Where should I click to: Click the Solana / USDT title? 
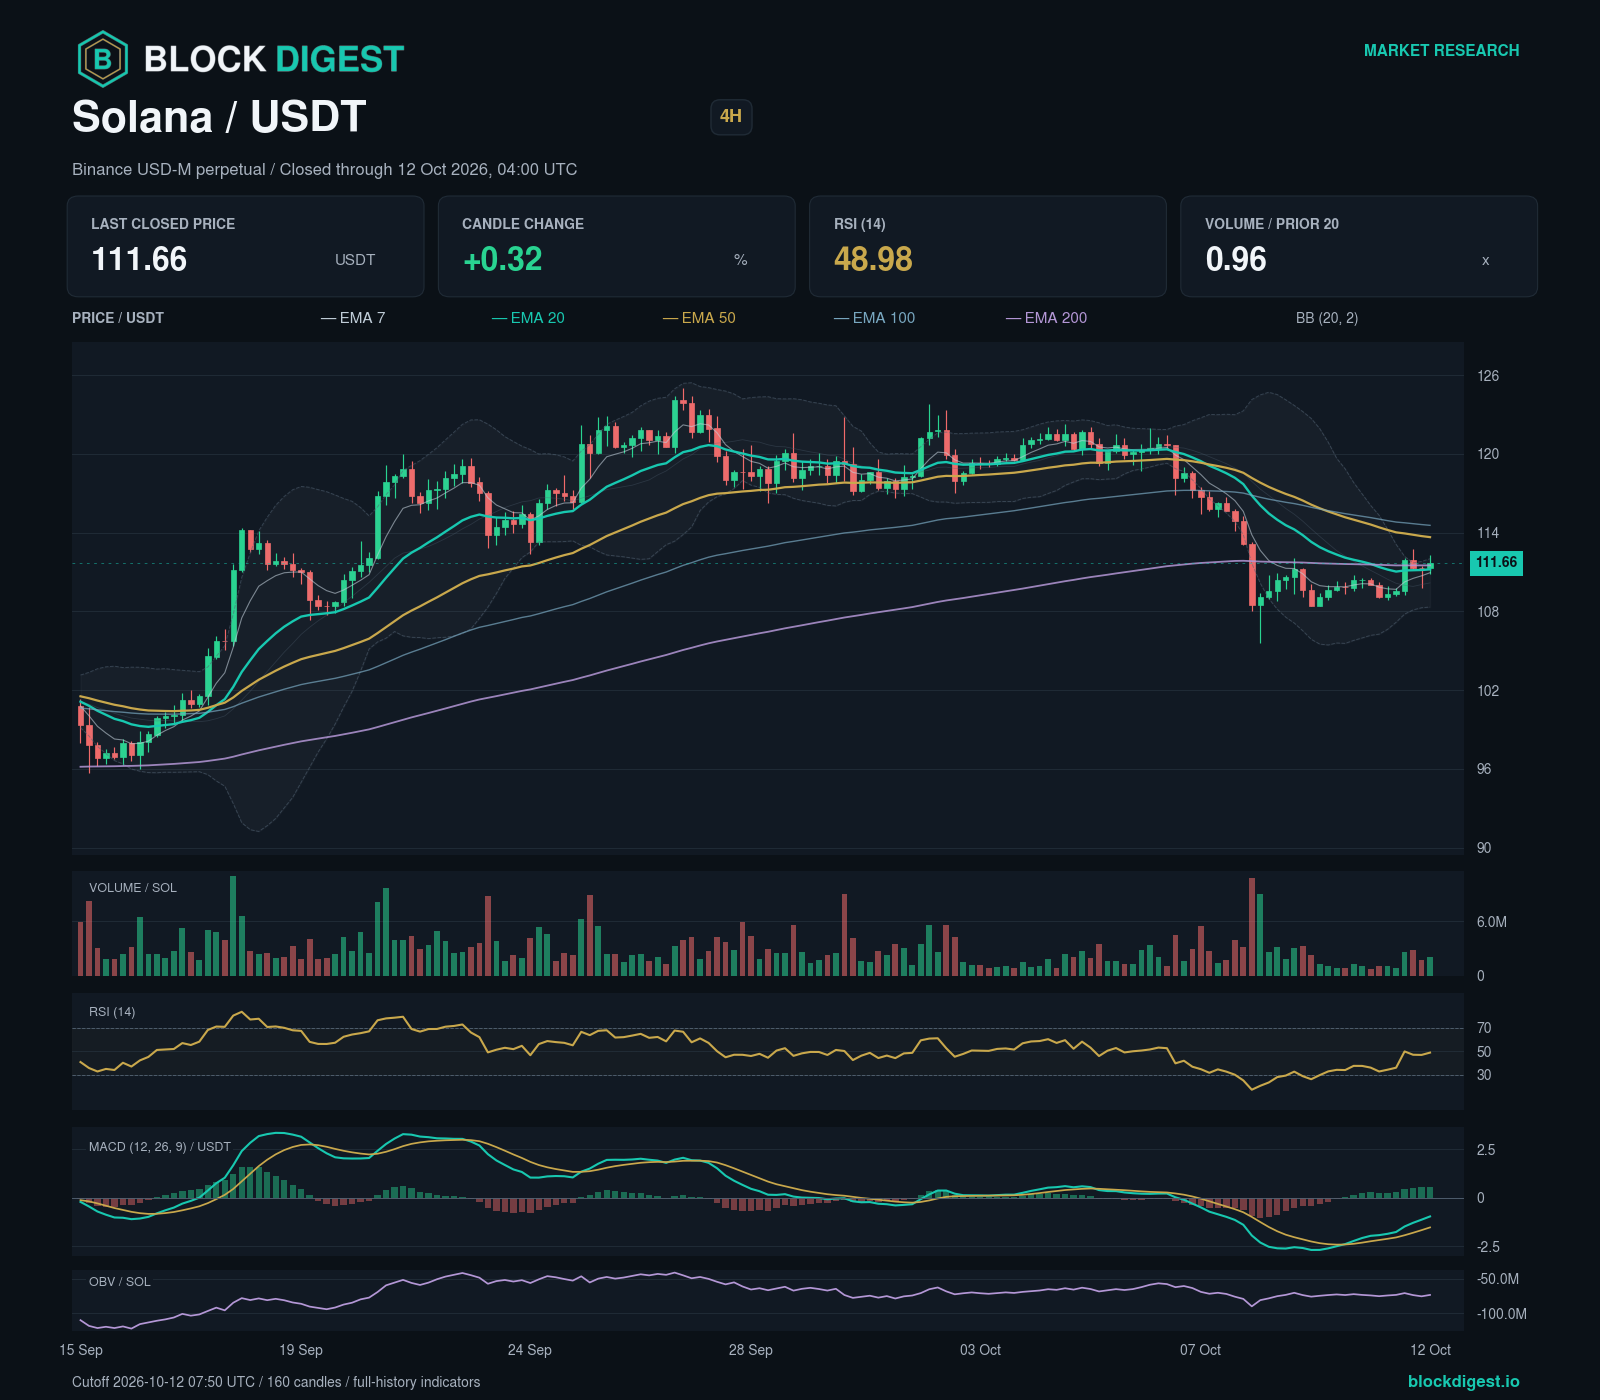[x=219, y=117]
